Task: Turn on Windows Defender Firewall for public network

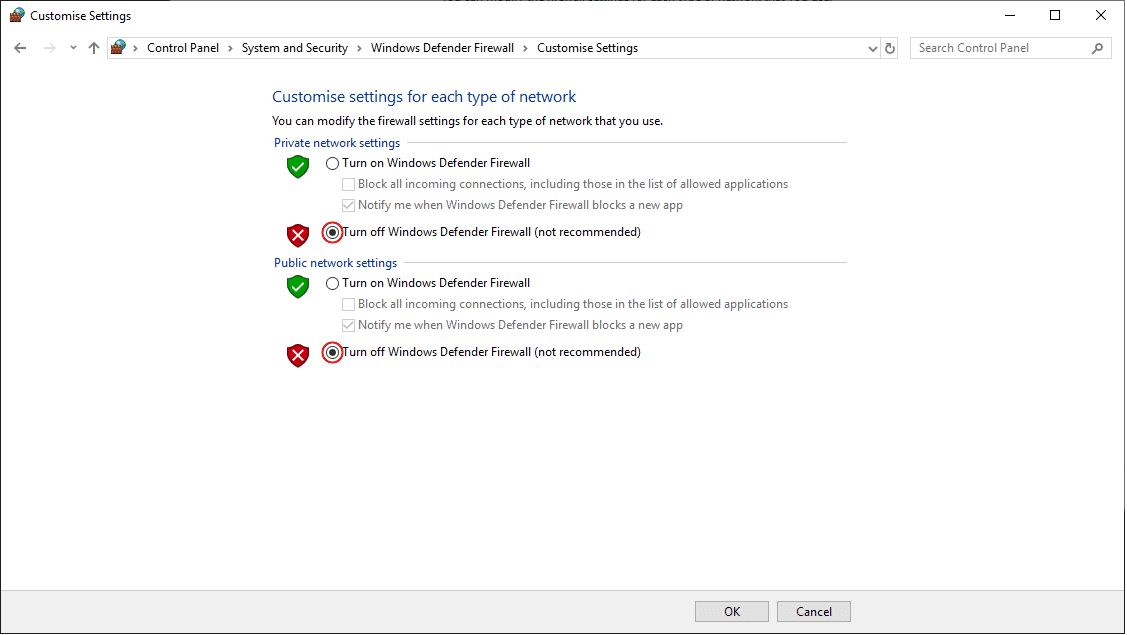Action: point(333,283)
